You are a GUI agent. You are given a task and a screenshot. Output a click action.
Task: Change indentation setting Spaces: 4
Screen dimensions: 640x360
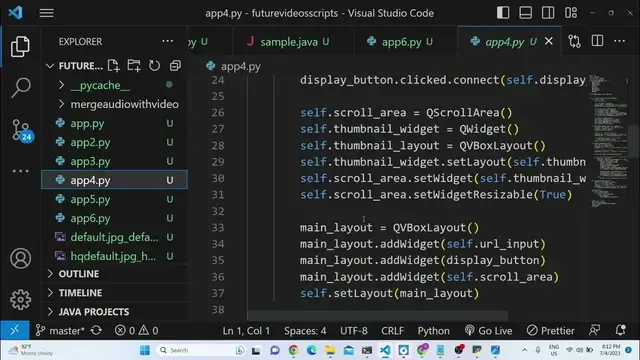(305, 331)
